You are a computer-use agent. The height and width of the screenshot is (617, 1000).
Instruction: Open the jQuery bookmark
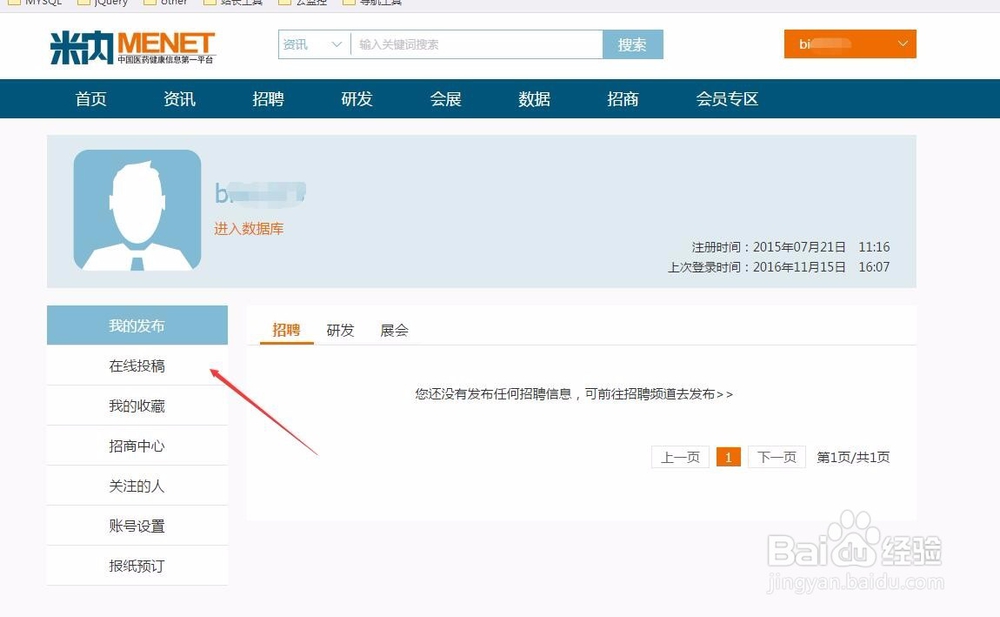coord(100,3)
